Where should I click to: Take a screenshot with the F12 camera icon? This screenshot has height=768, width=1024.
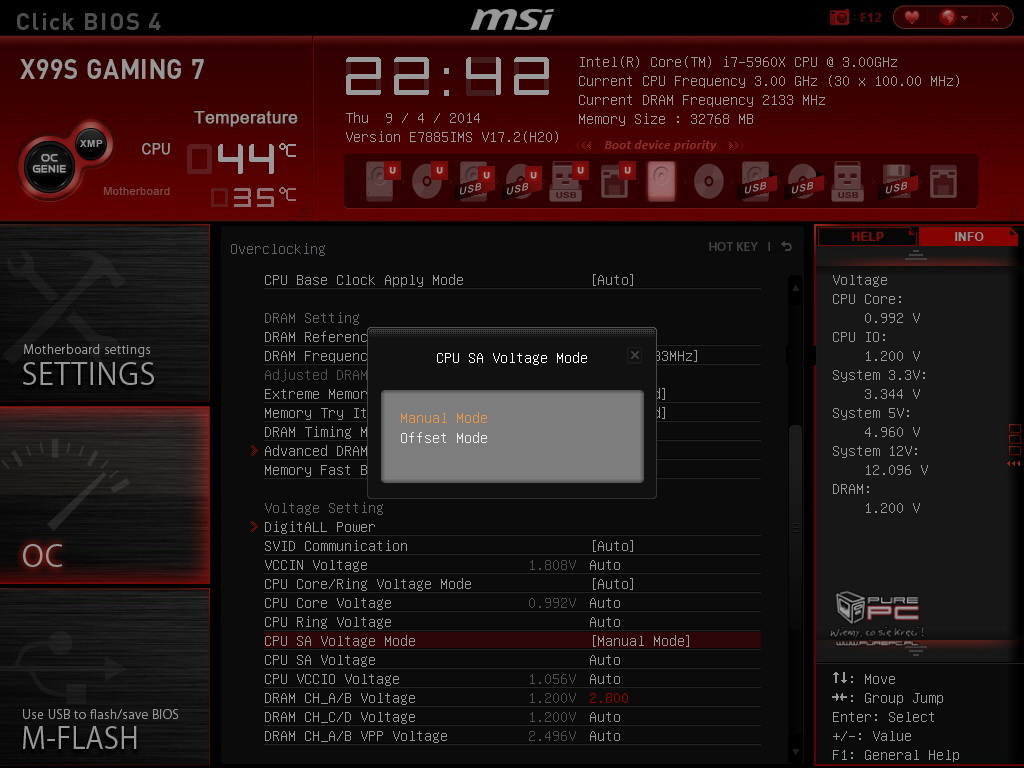coord(839,17)
